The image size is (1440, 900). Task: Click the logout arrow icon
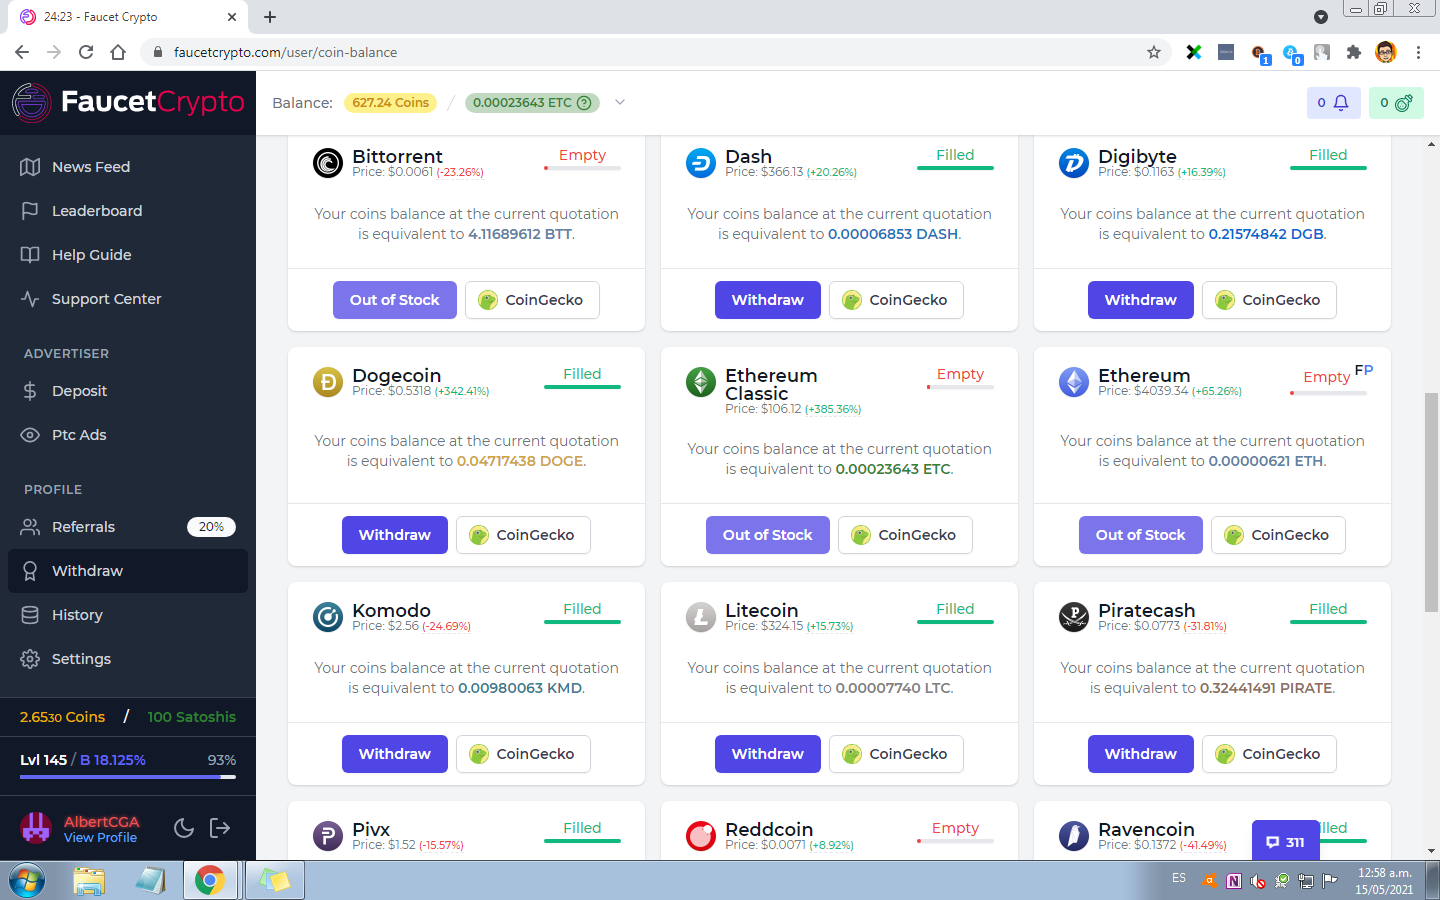(220, 828)
